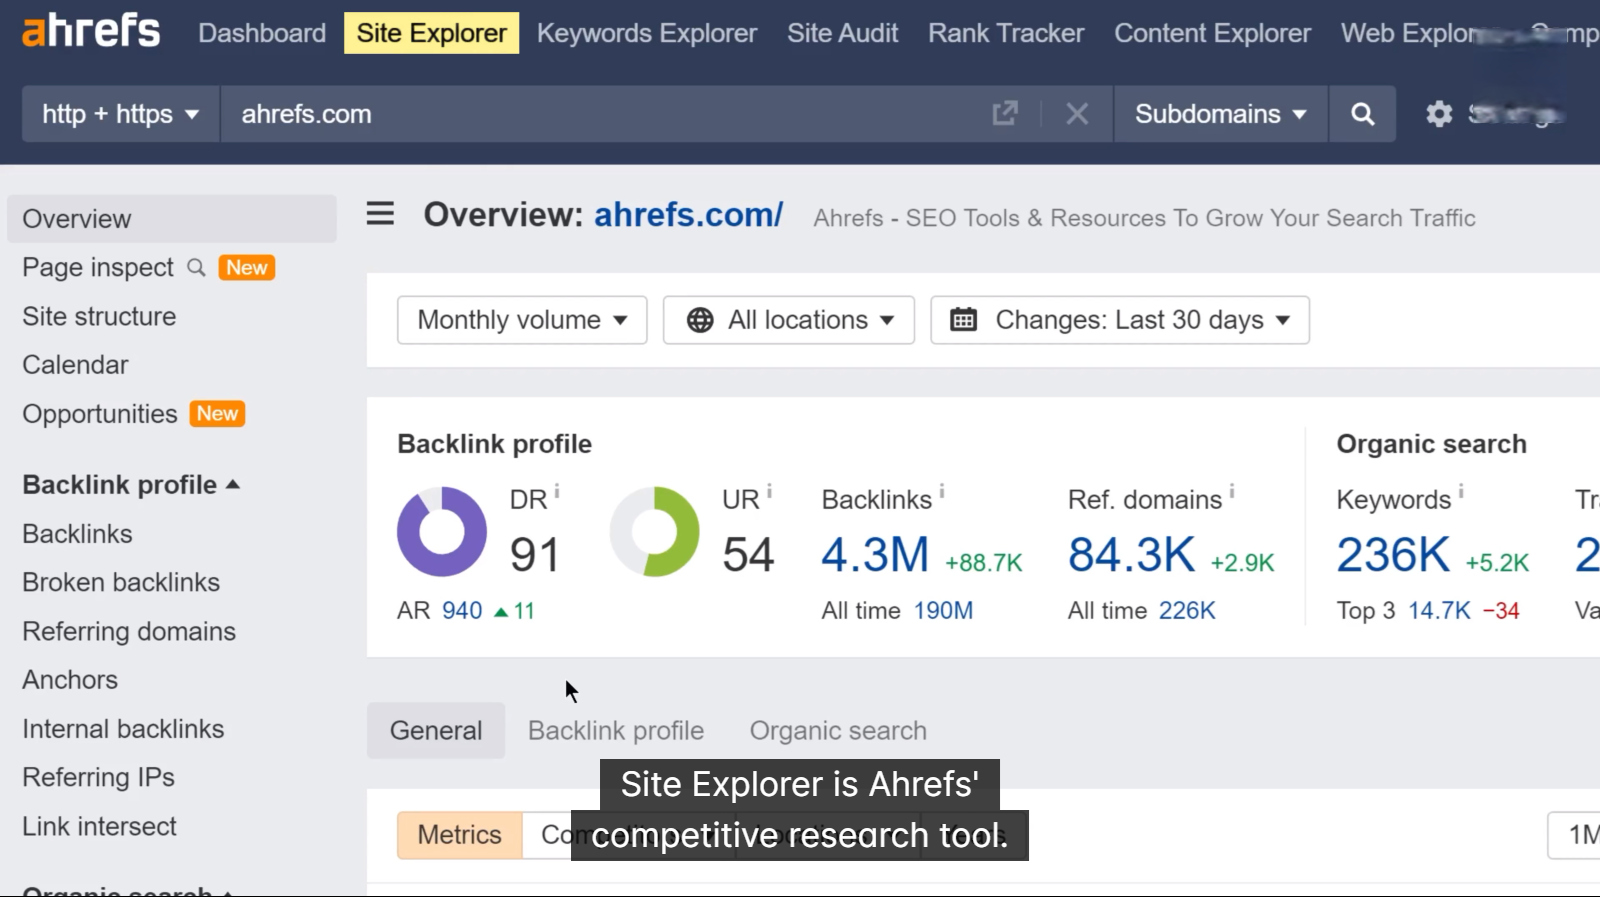Clear the URL with the X icon
The image size is (1600, 897).
[x=1077, y=114]
